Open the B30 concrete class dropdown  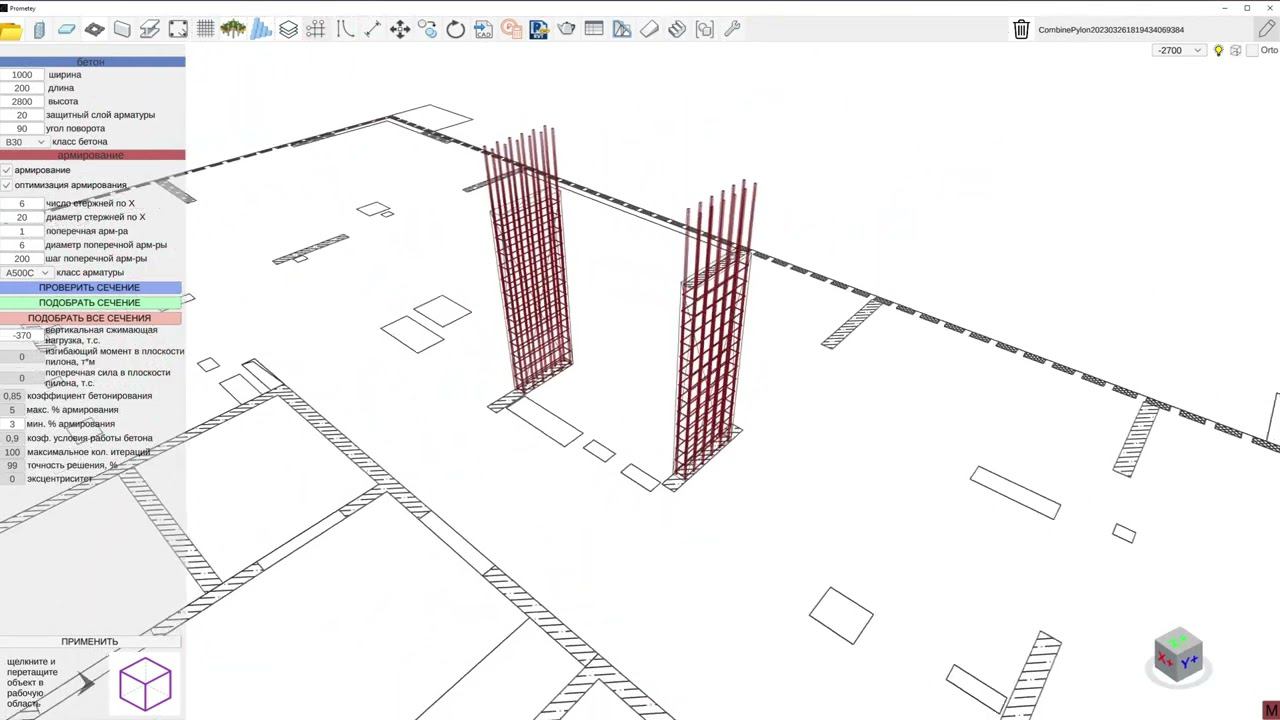click(24, 142)
